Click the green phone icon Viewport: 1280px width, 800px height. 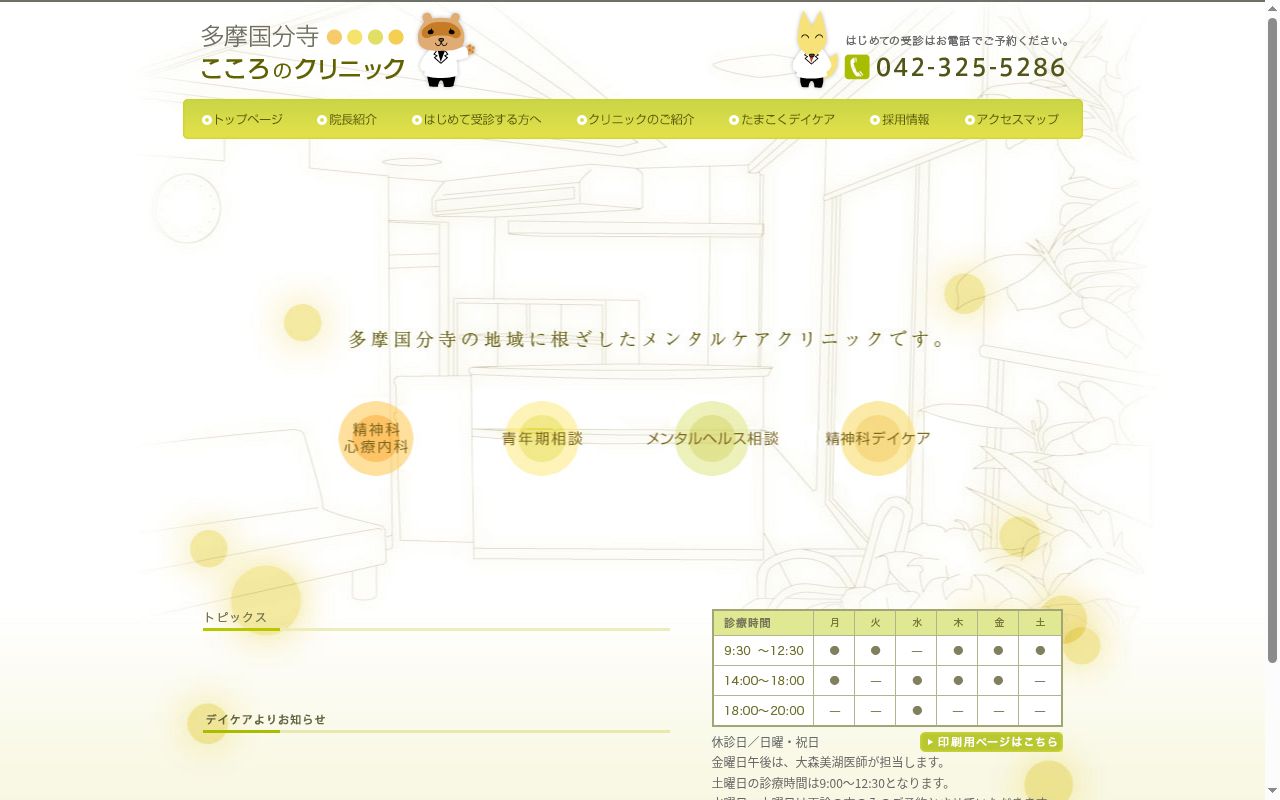[857, 67]
